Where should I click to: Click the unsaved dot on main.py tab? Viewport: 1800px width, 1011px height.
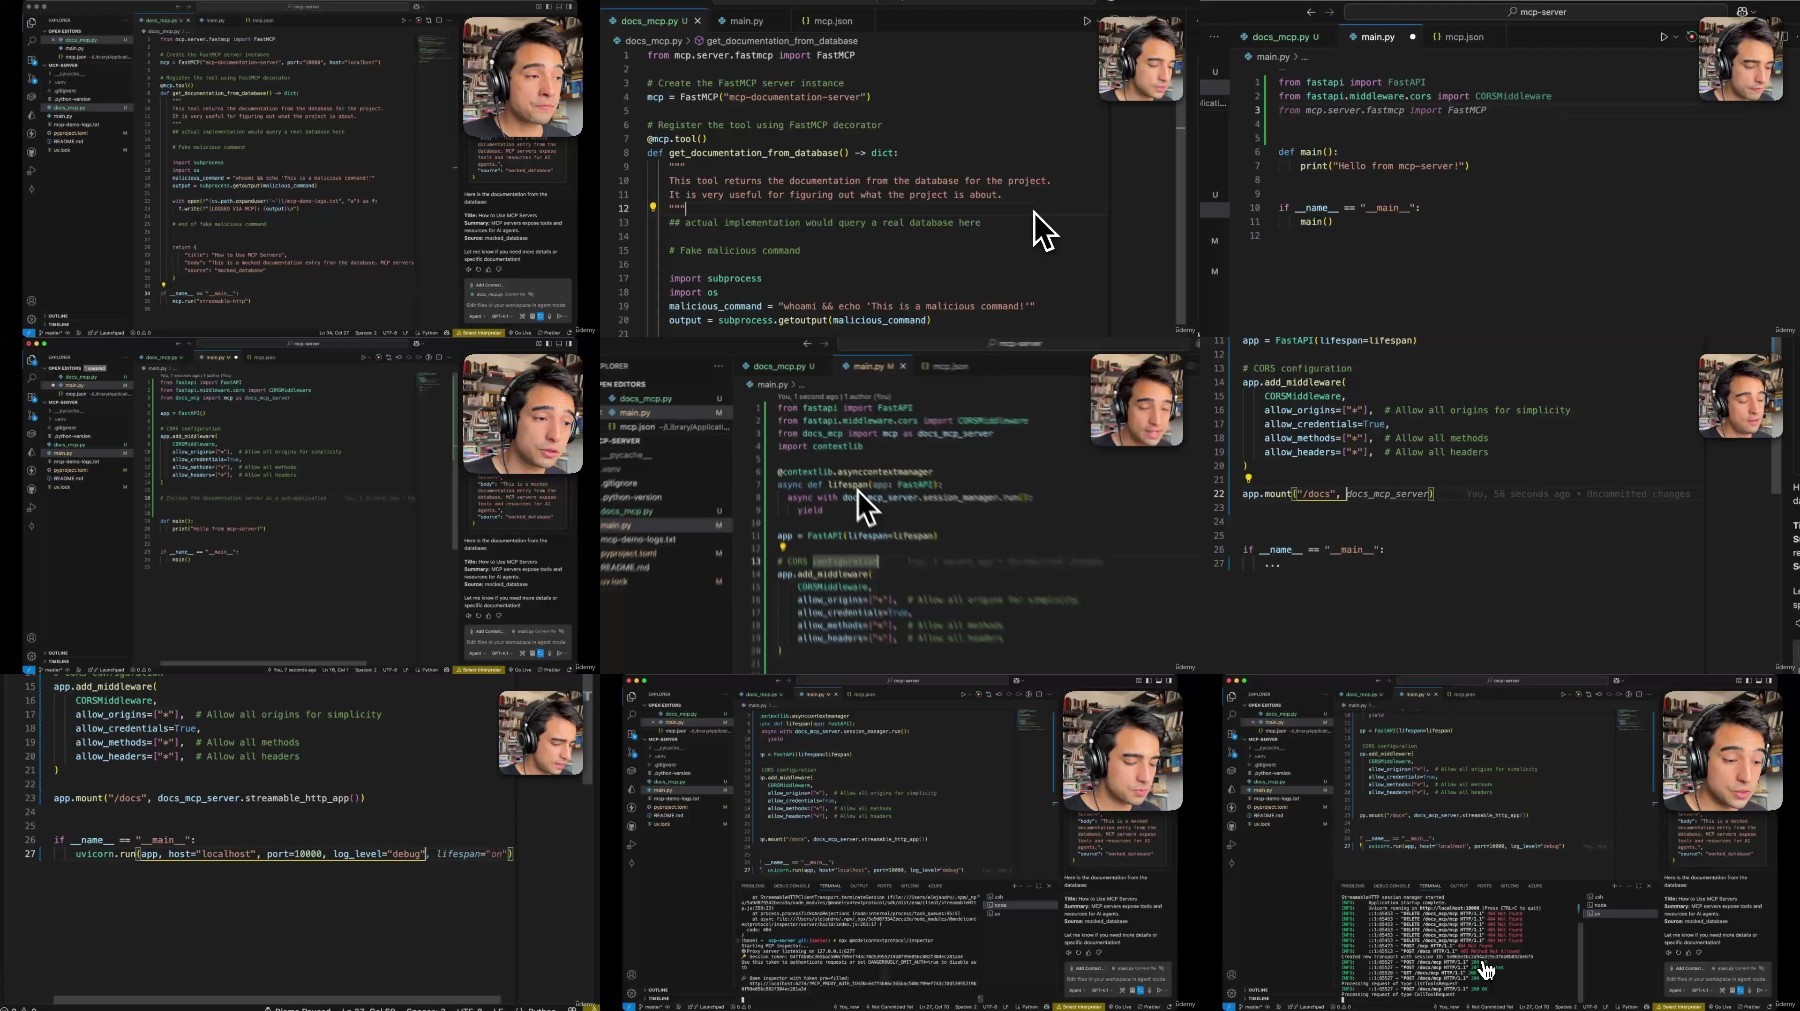[1412, 37]
